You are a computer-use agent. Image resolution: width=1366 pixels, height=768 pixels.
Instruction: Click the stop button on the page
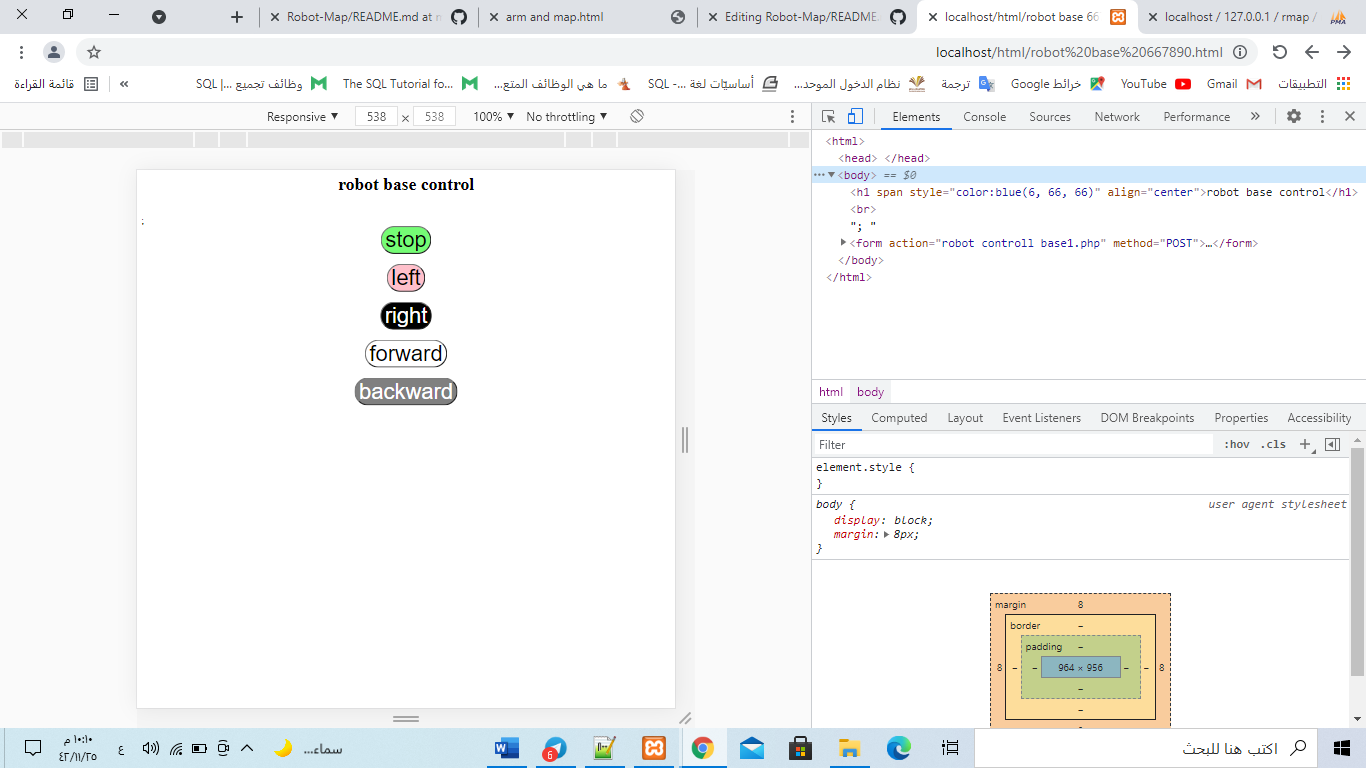(406, 240)
